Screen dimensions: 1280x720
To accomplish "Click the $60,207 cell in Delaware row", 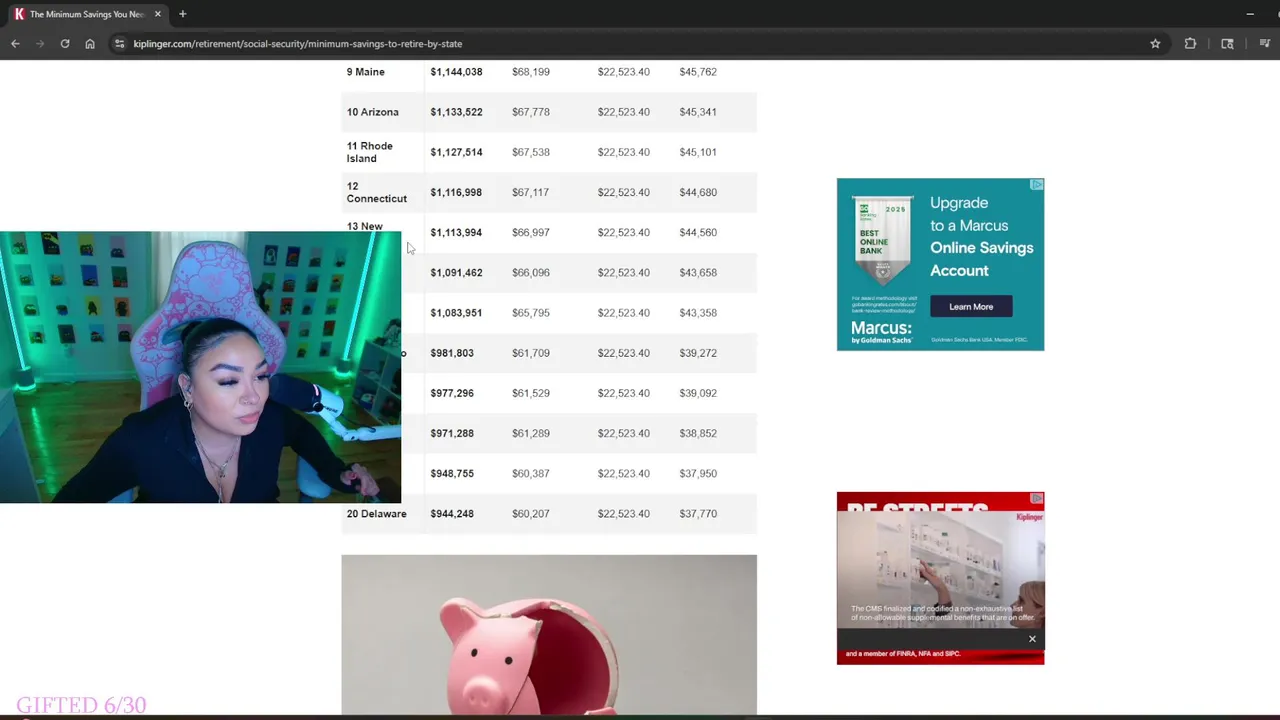I will coord(531,514).
